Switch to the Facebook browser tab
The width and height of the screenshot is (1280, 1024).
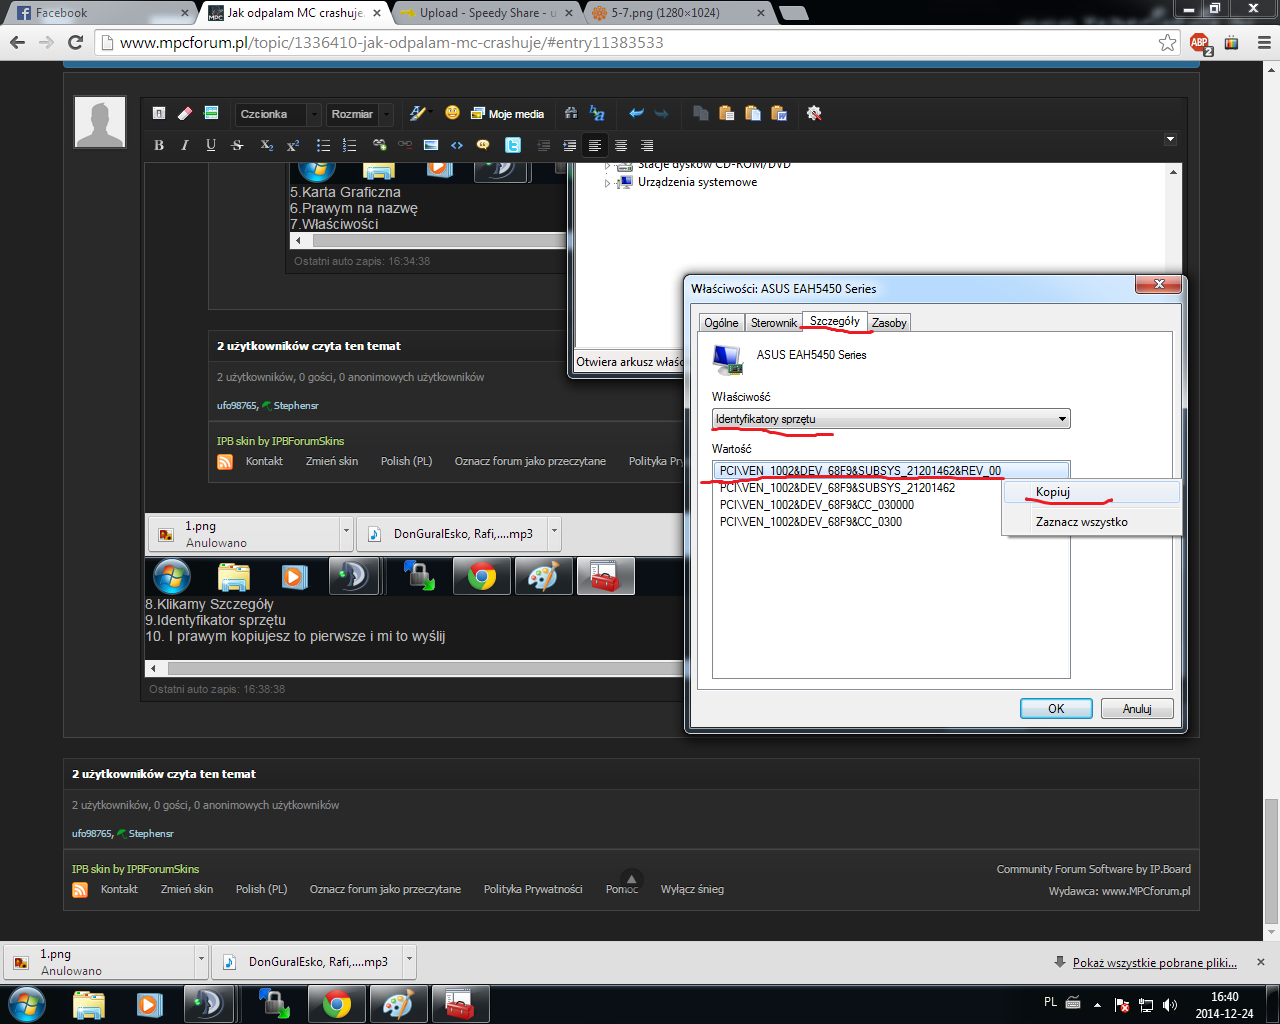pos(100,13)
